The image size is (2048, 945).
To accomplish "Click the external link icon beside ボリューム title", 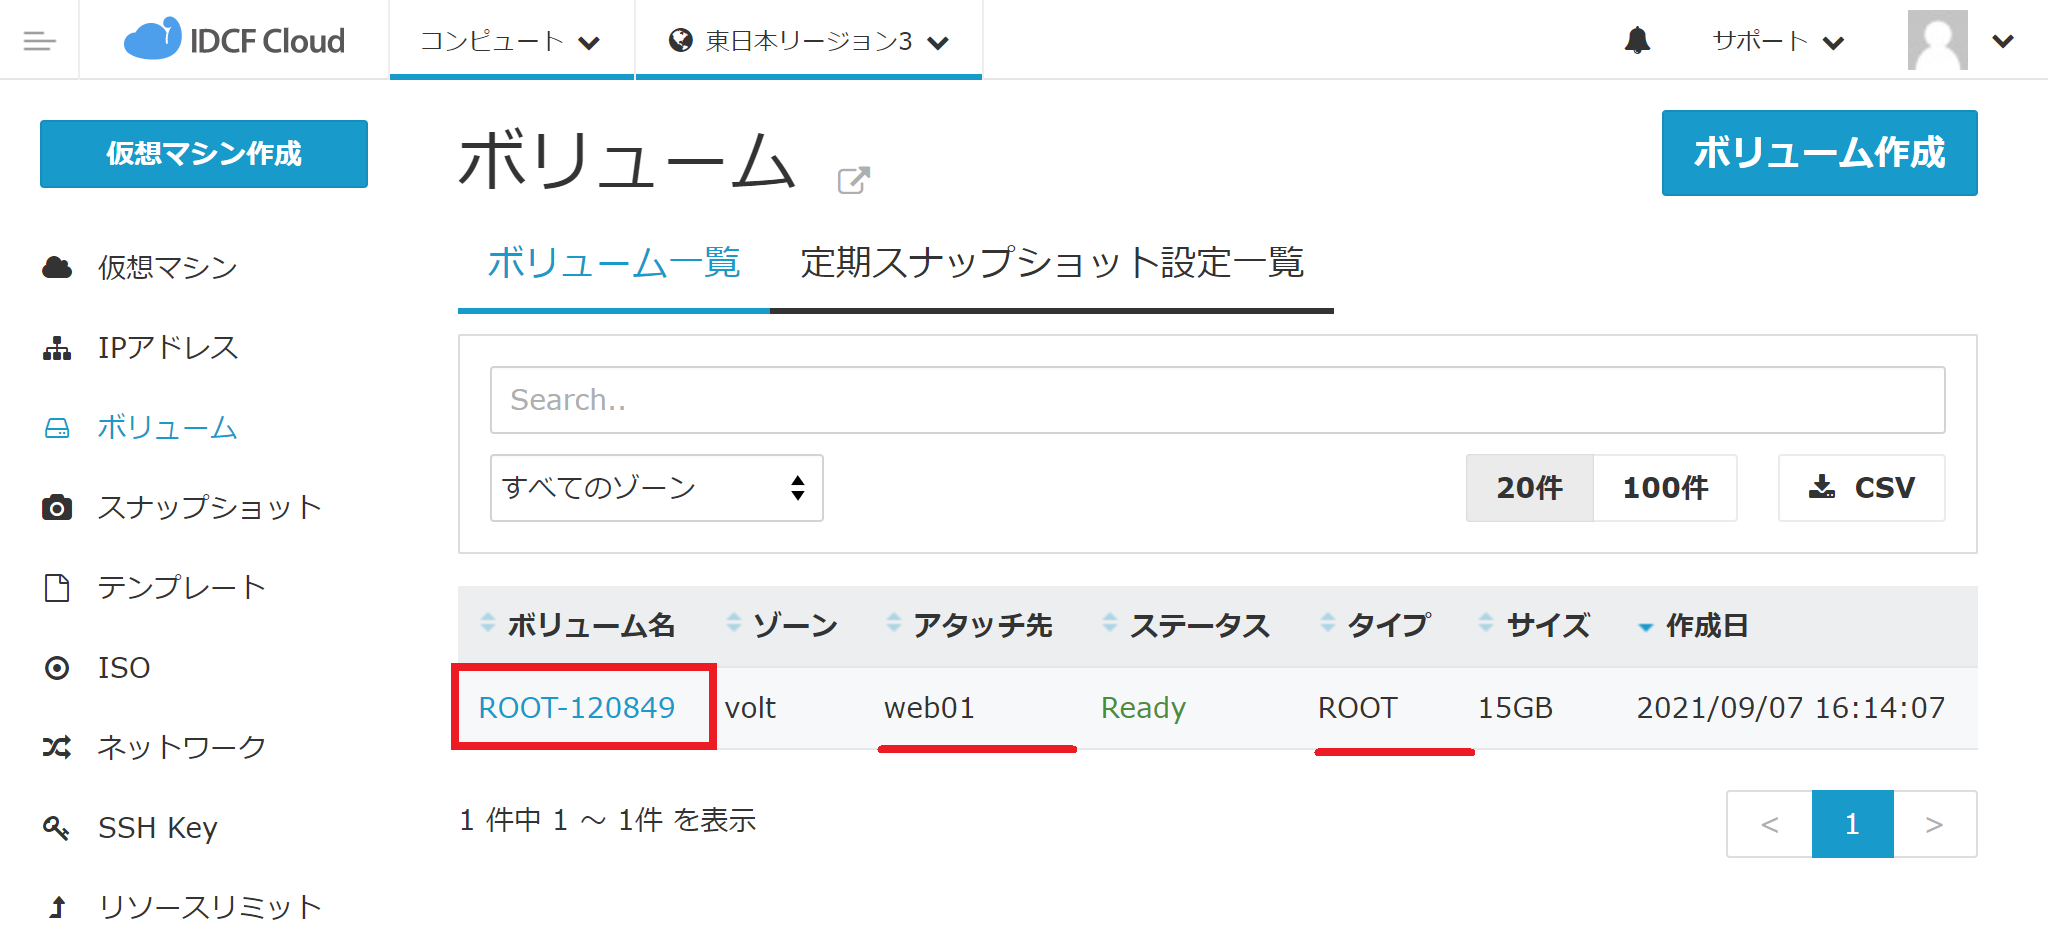I will 853,180.
